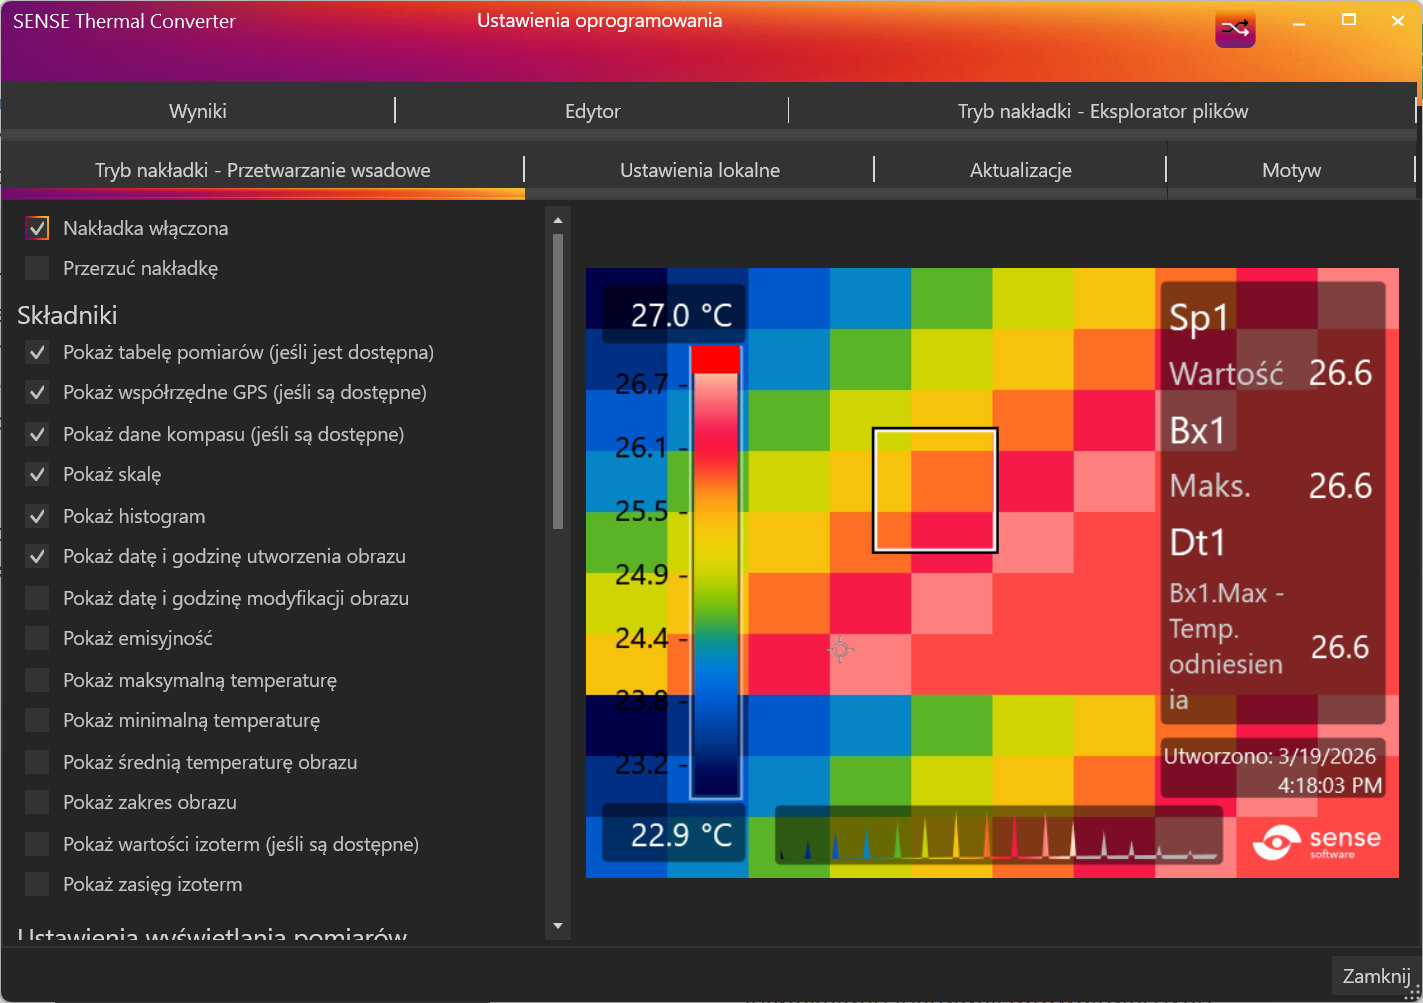Maximize the settings window
This screenshot has height=1003, width=1423.
[1348, 21]
